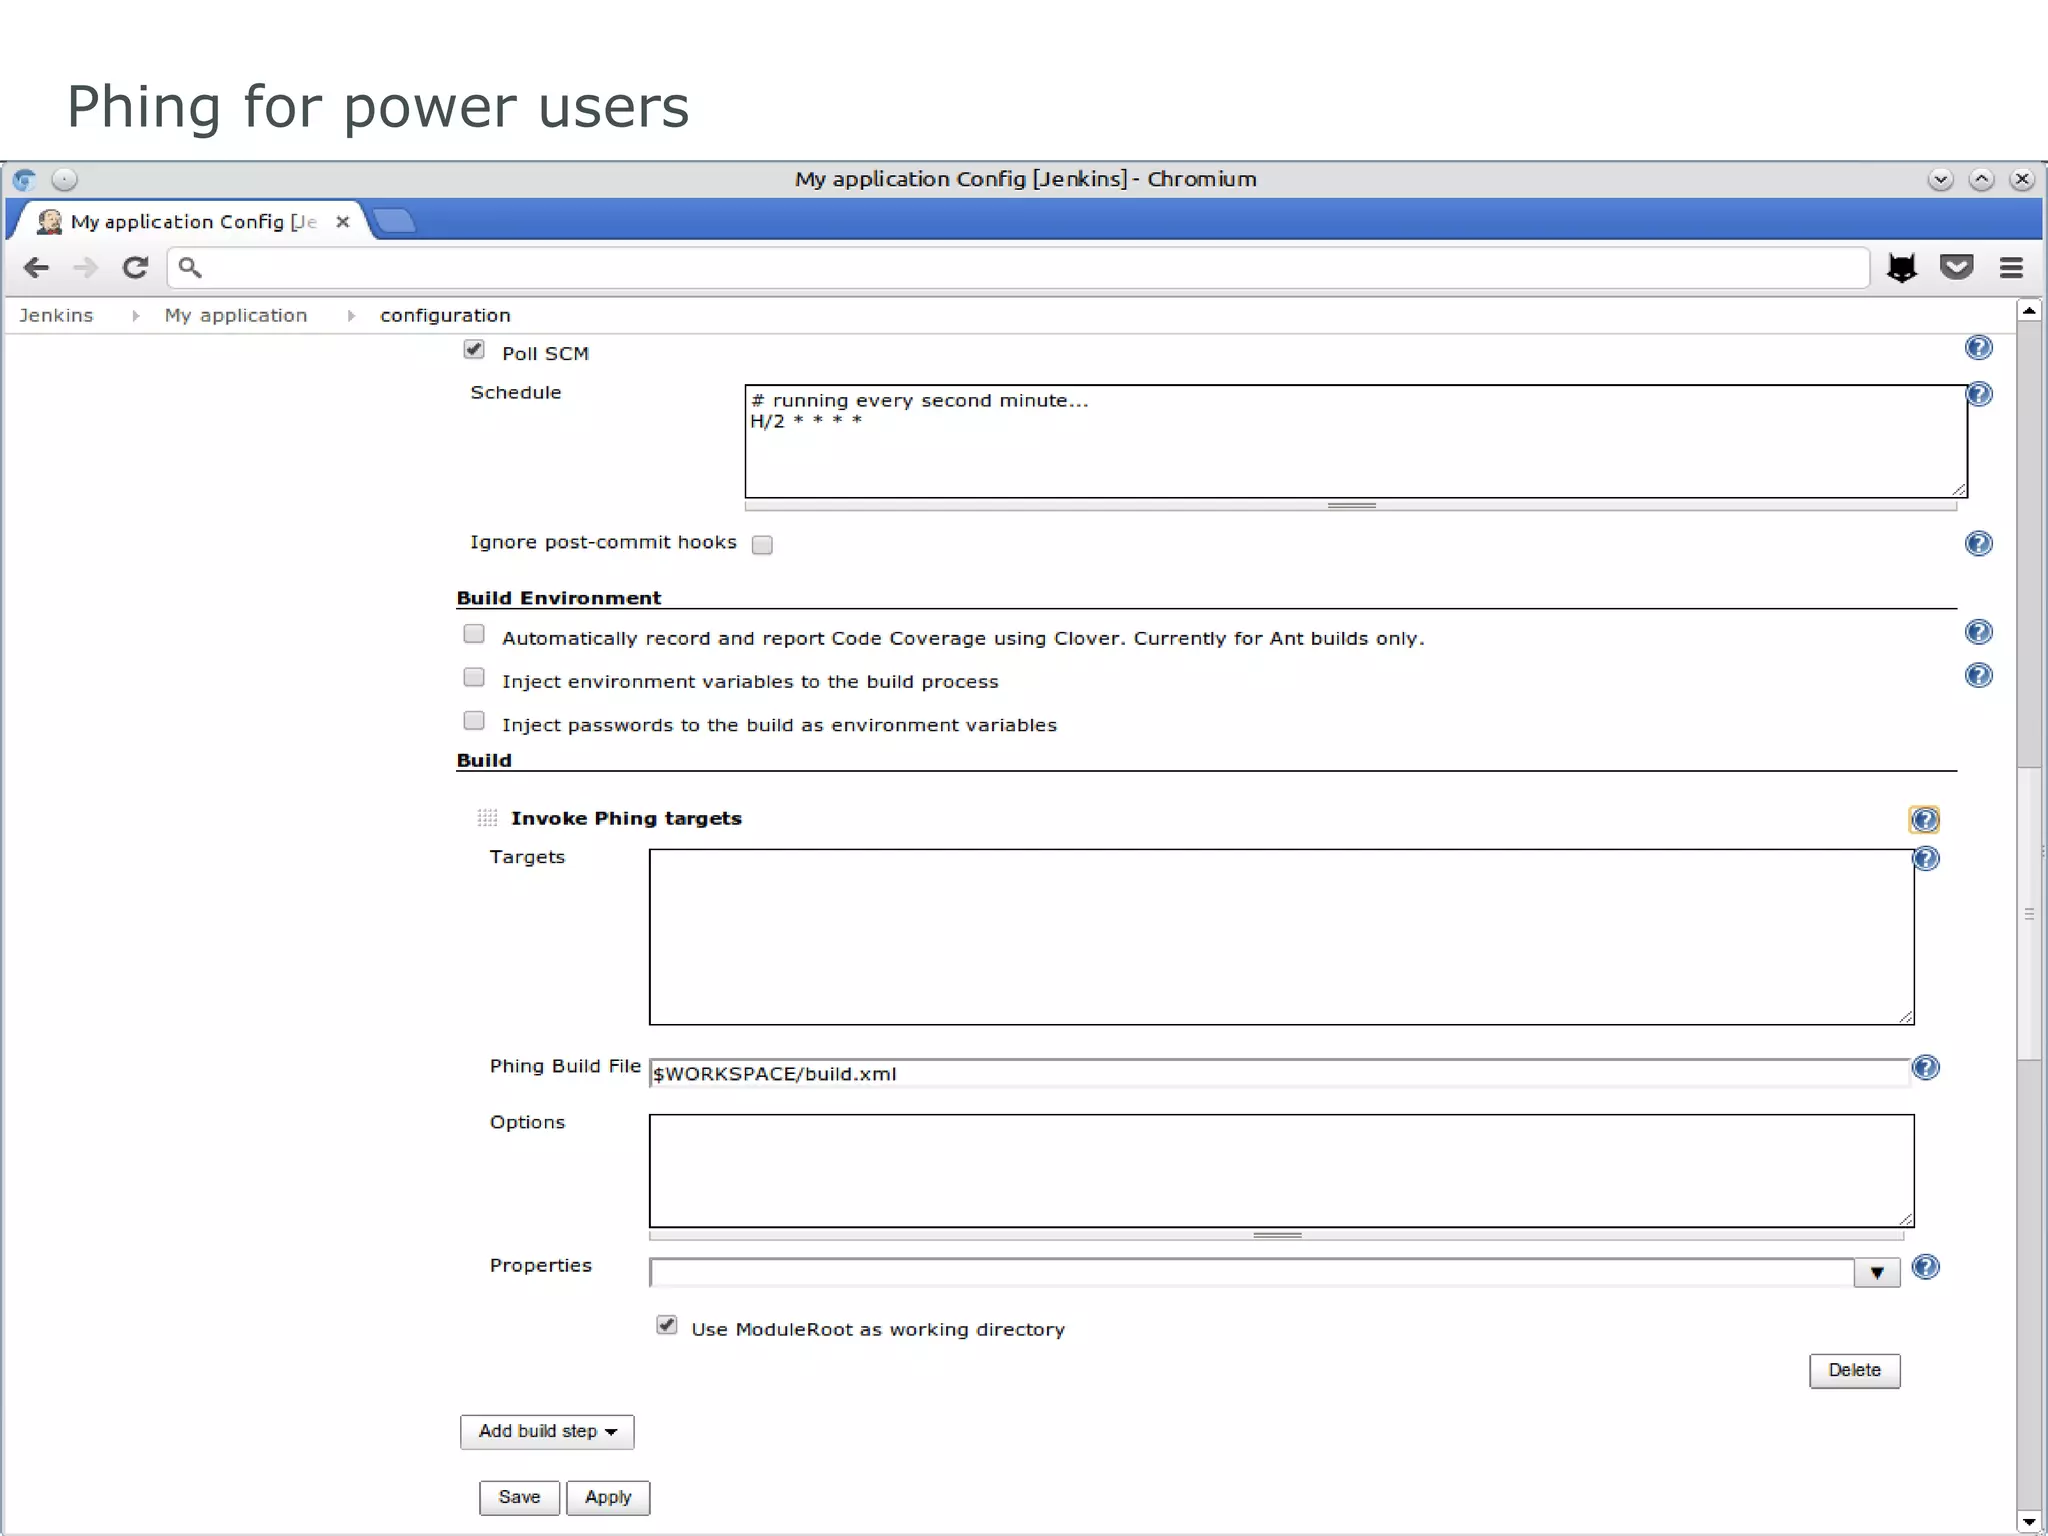Image resolution: width=2048 pixels, height=1536 pixels.
Task: Click the round pin button in the title bar
Action: [x=64, y=180]
